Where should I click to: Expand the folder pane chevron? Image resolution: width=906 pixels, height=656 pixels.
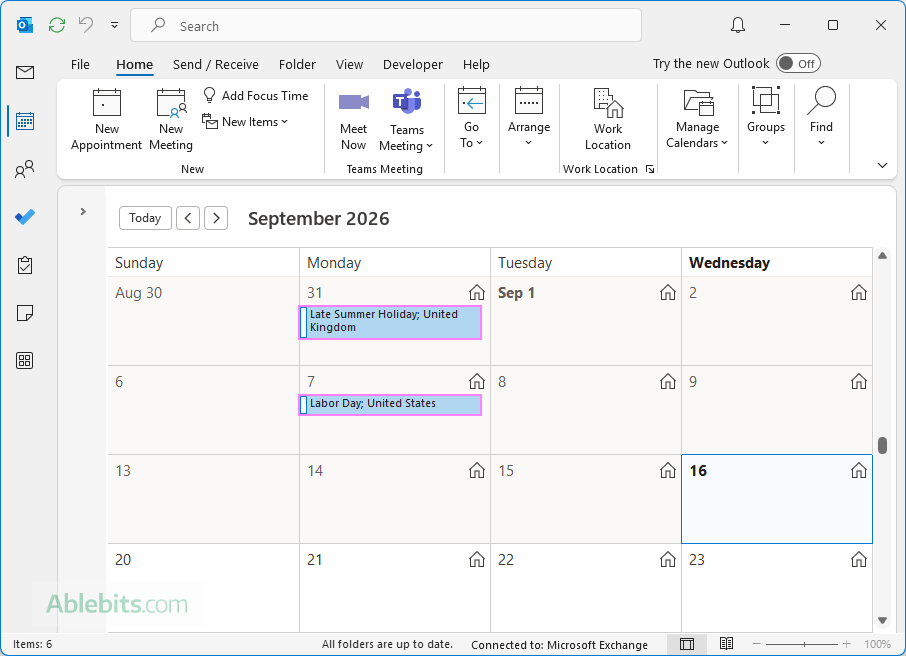tap(83, 212)
